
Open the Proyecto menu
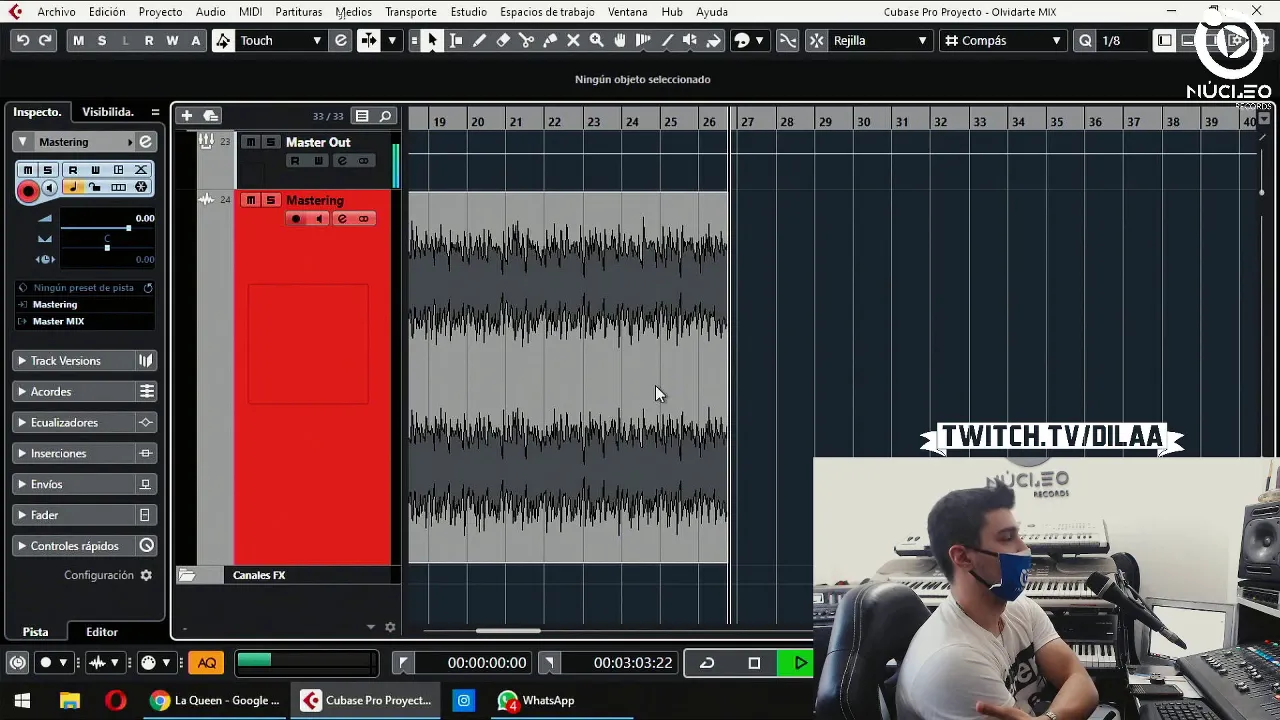click(x=160, y=12)
